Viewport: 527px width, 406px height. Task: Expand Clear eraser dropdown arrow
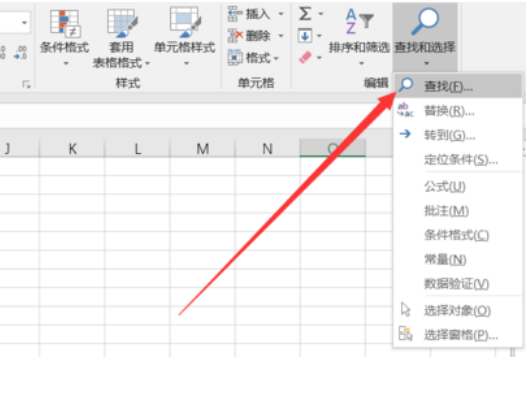coord(319,58)
